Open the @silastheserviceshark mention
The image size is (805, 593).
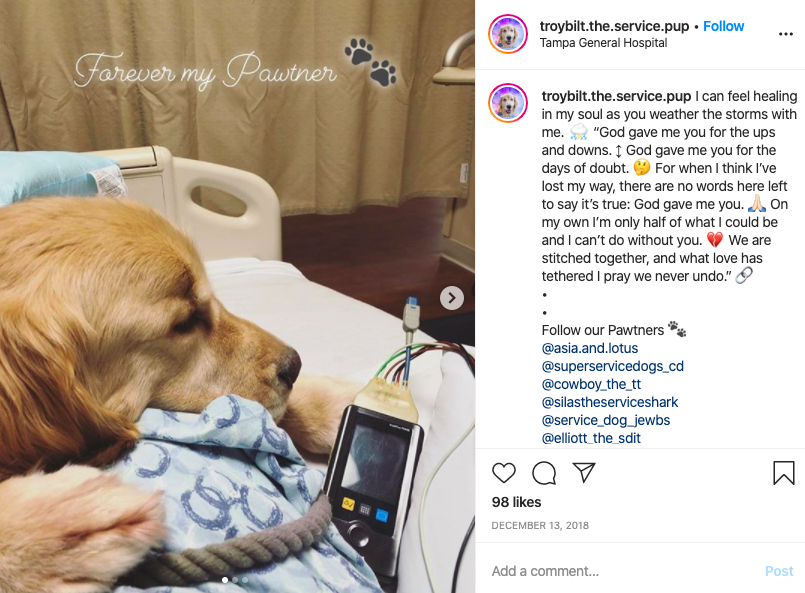tap(609, 402)
